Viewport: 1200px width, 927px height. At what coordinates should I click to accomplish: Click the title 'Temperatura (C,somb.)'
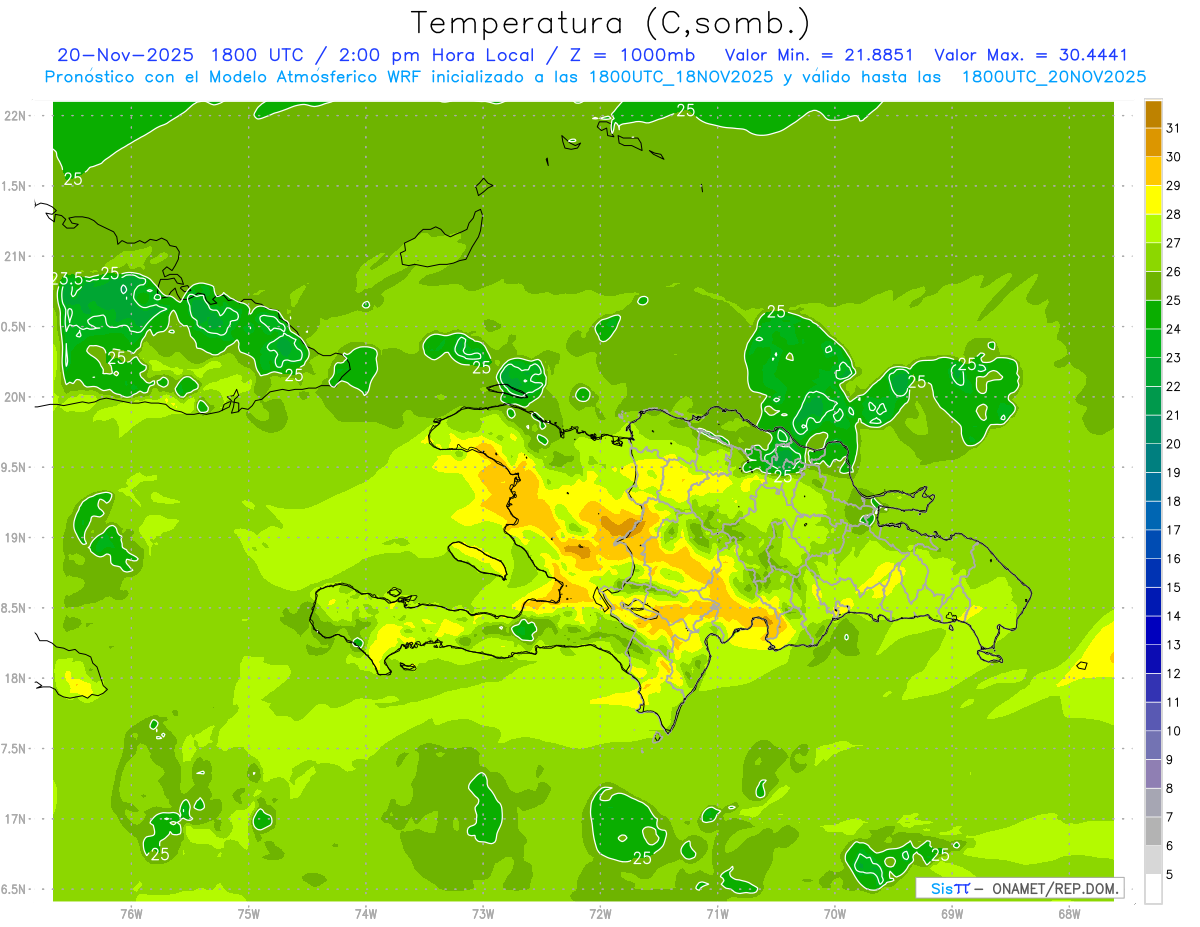point(611,23)
